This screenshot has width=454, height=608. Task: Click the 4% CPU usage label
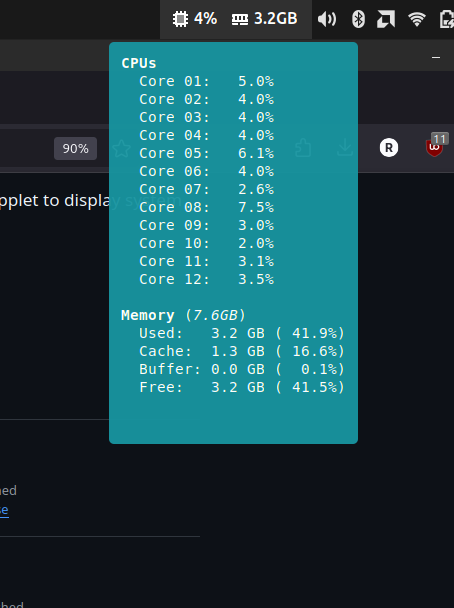coord(205,19)
